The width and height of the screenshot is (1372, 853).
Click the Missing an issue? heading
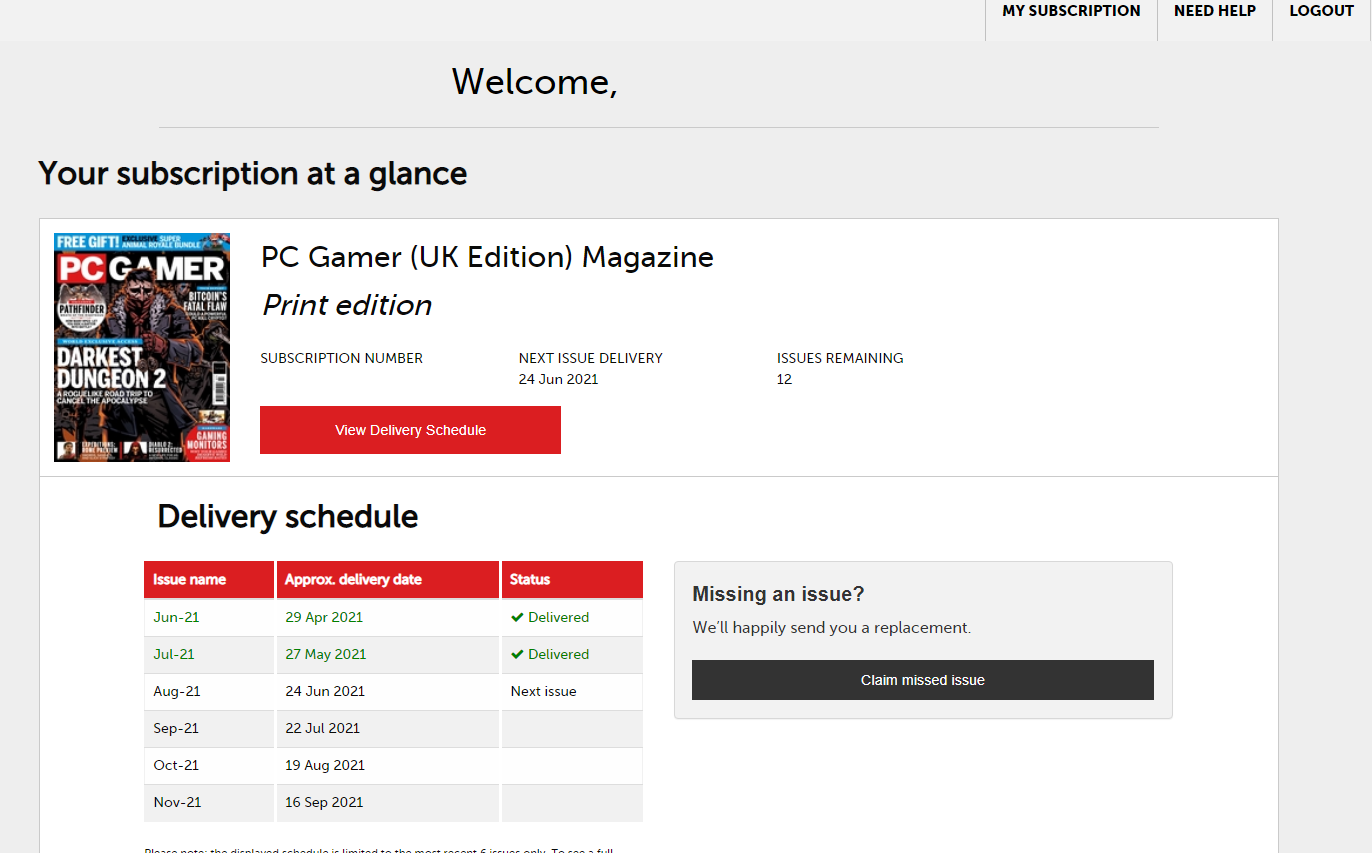(778, 594)
